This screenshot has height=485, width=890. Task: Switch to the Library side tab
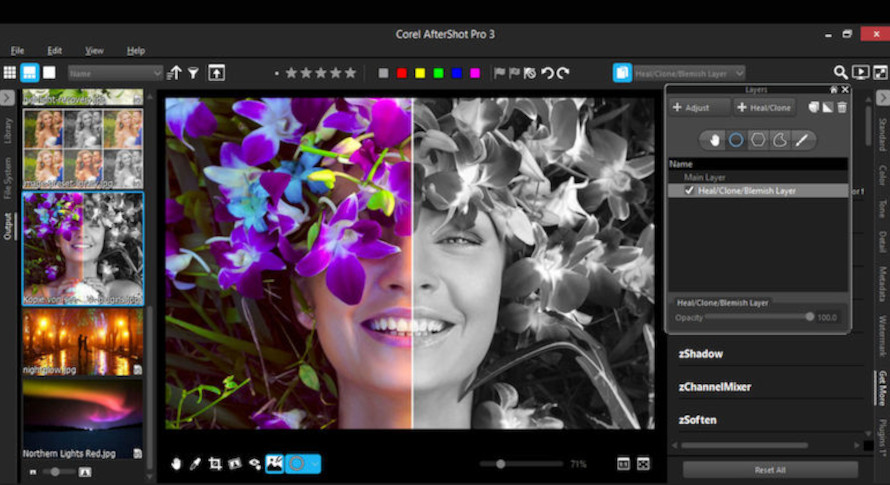click(8, 131)
